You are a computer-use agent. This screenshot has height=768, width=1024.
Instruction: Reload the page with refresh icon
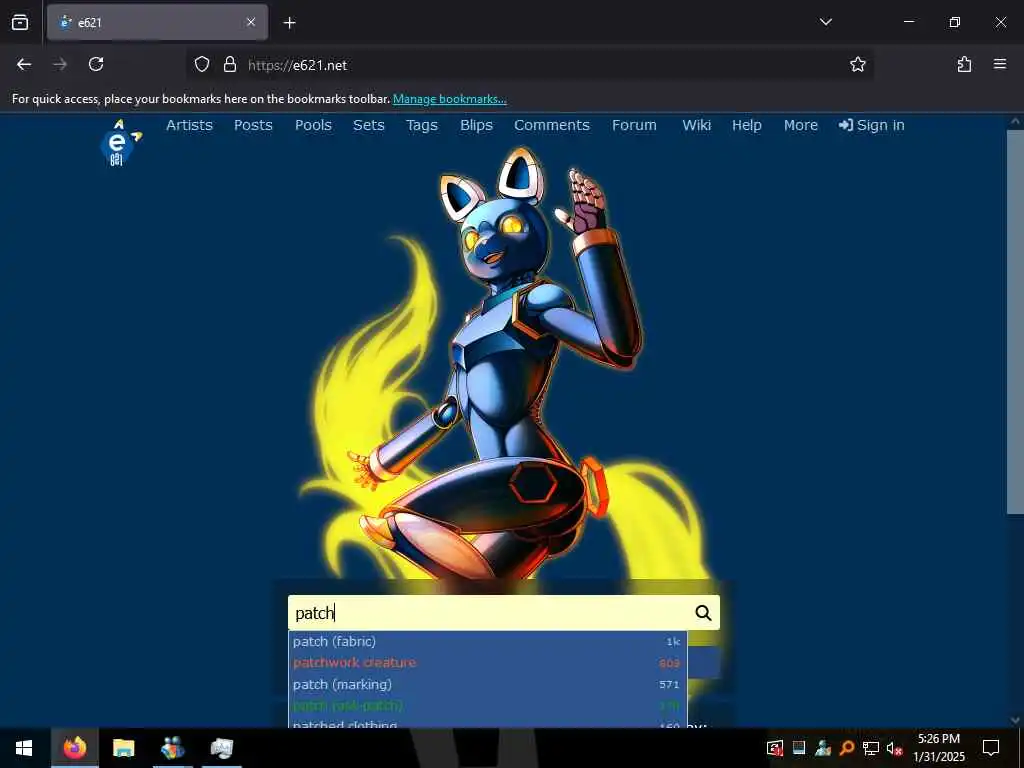(96, 64)
